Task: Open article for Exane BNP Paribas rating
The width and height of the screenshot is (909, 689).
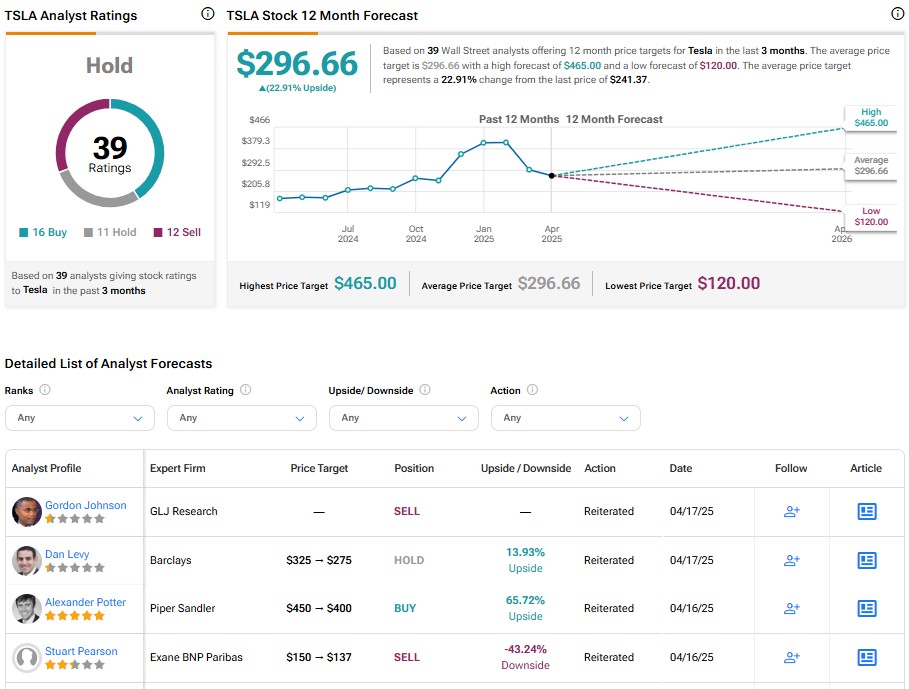Action: (866, 657)
